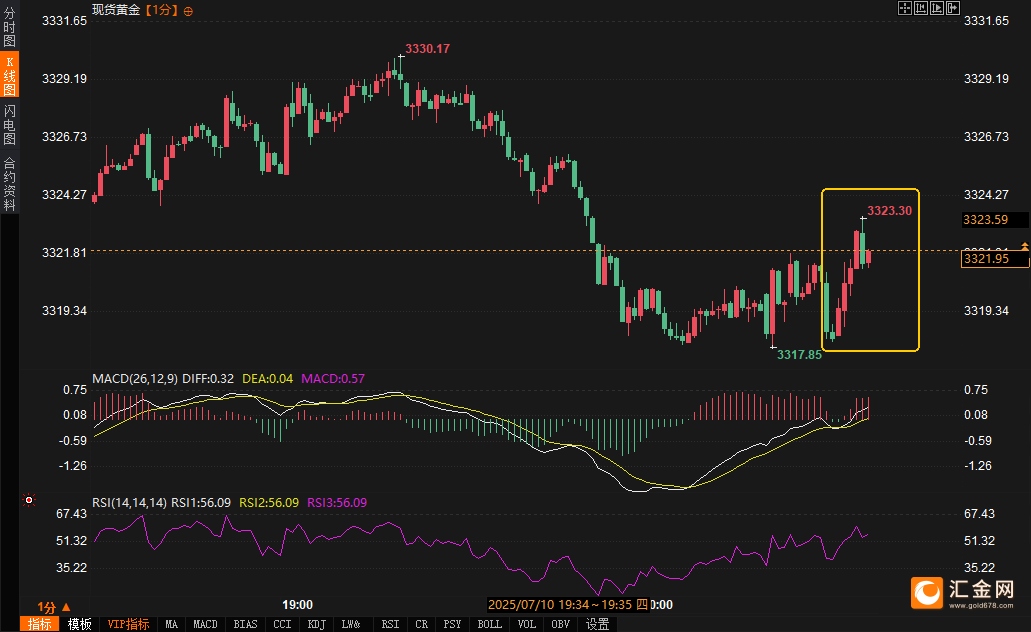Click the crosshair cursor icon at top right
Screen dimensions: 1031x632
click(x=905, y=8)
